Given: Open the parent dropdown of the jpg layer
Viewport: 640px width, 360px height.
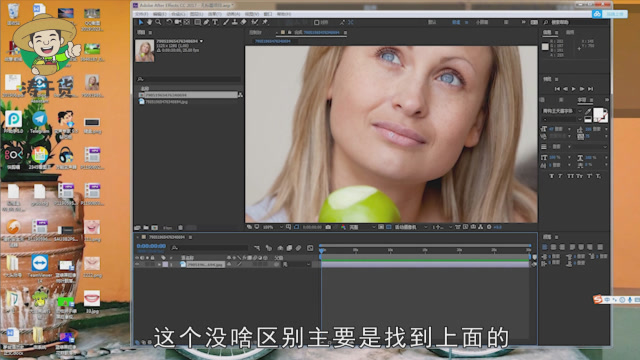Looking at the screenshot, I should 297,264.
